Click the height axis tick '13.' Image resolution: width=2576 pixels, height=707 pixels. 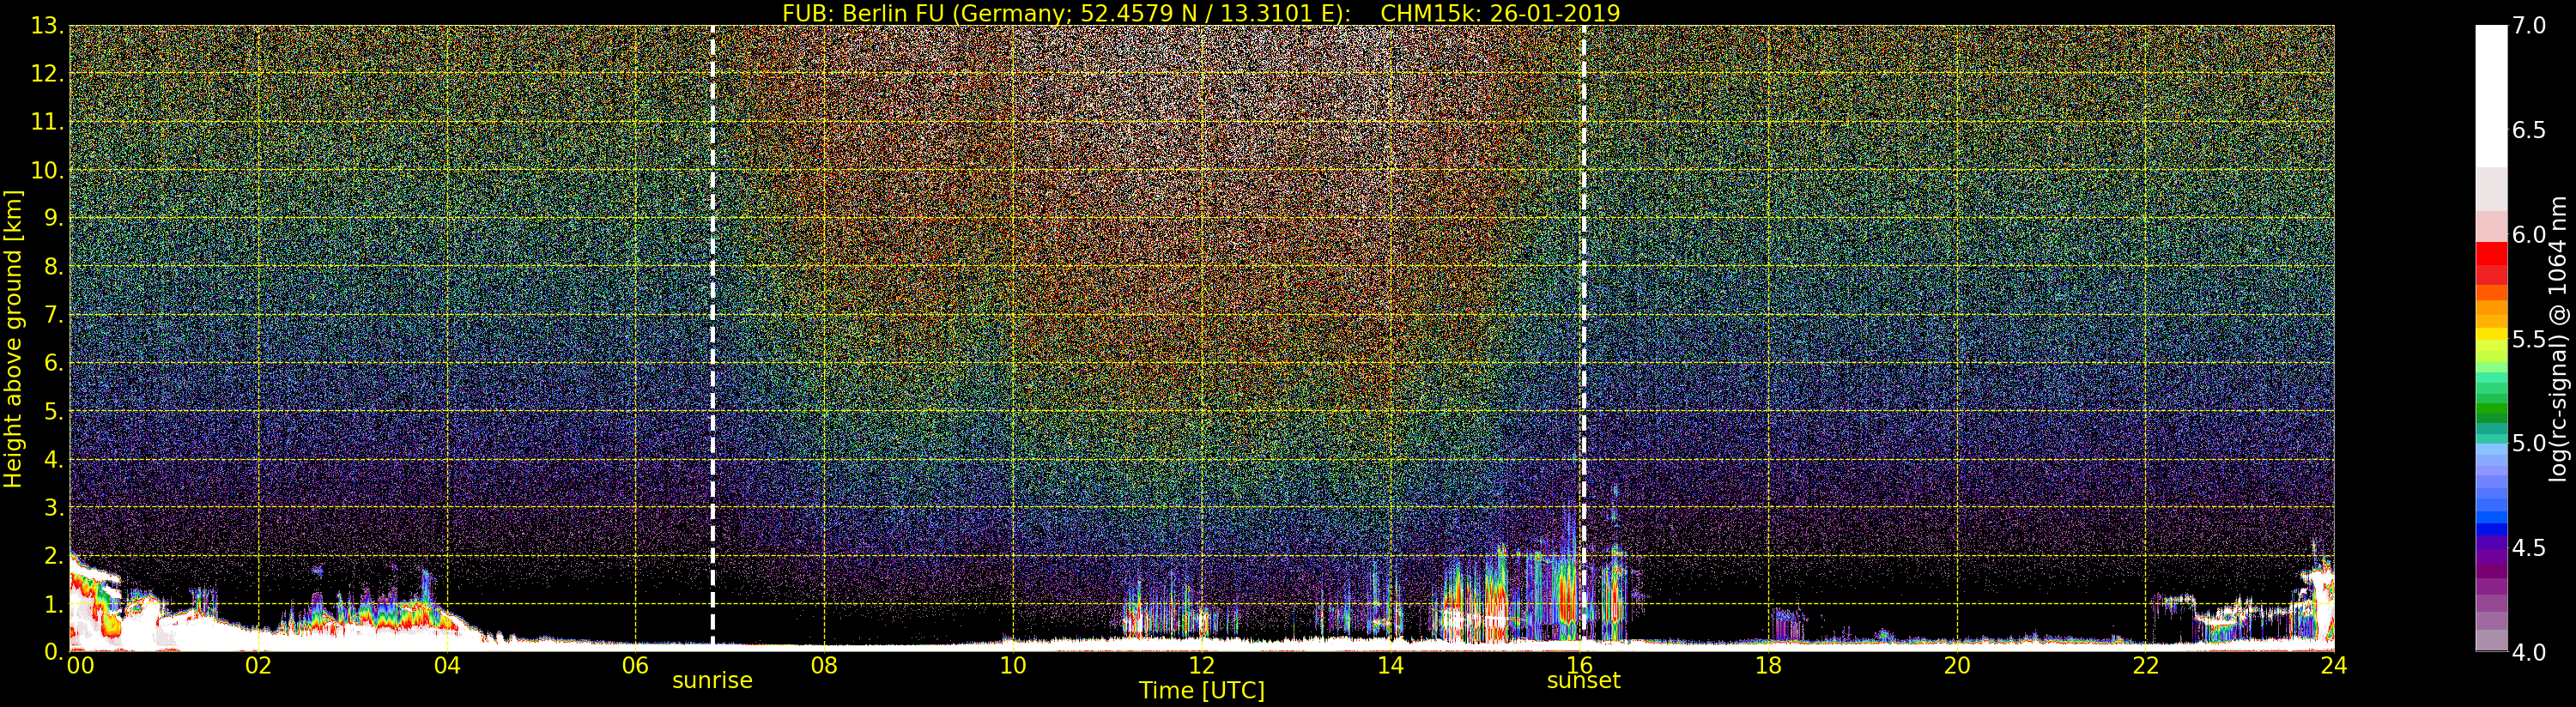point(47,26)
